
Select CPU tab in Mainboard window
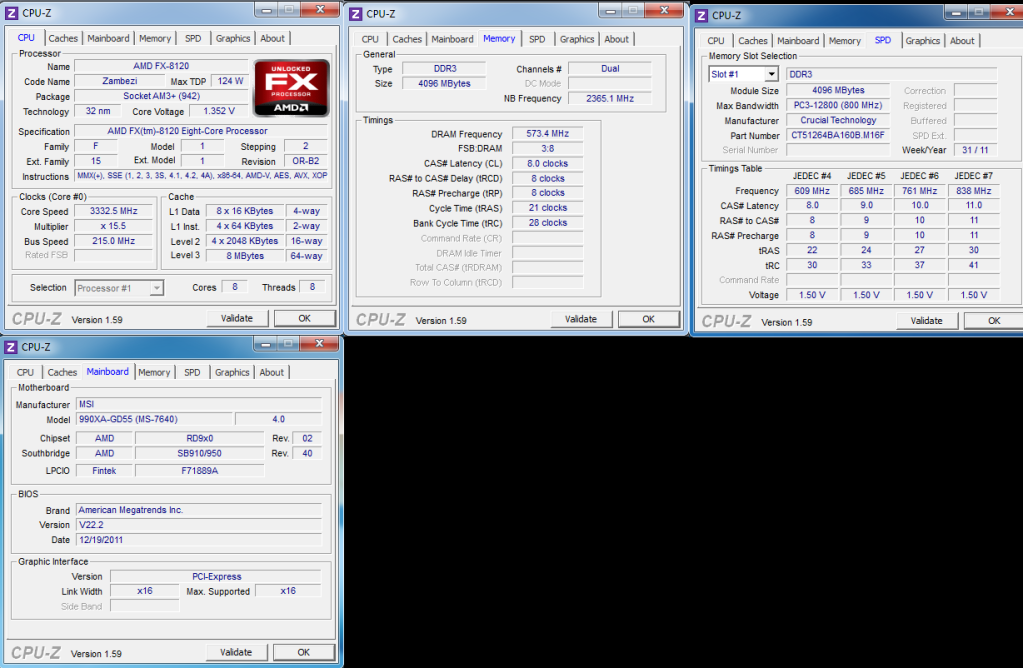coord(25,372)
